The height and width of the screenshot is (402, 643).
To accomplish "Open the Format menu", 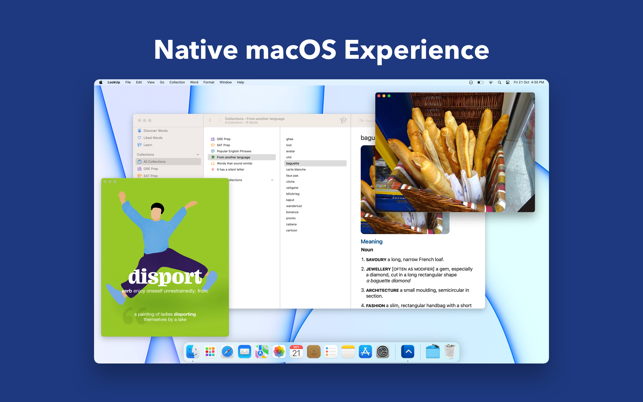I will pyautogui.click(x=209, y=82).
